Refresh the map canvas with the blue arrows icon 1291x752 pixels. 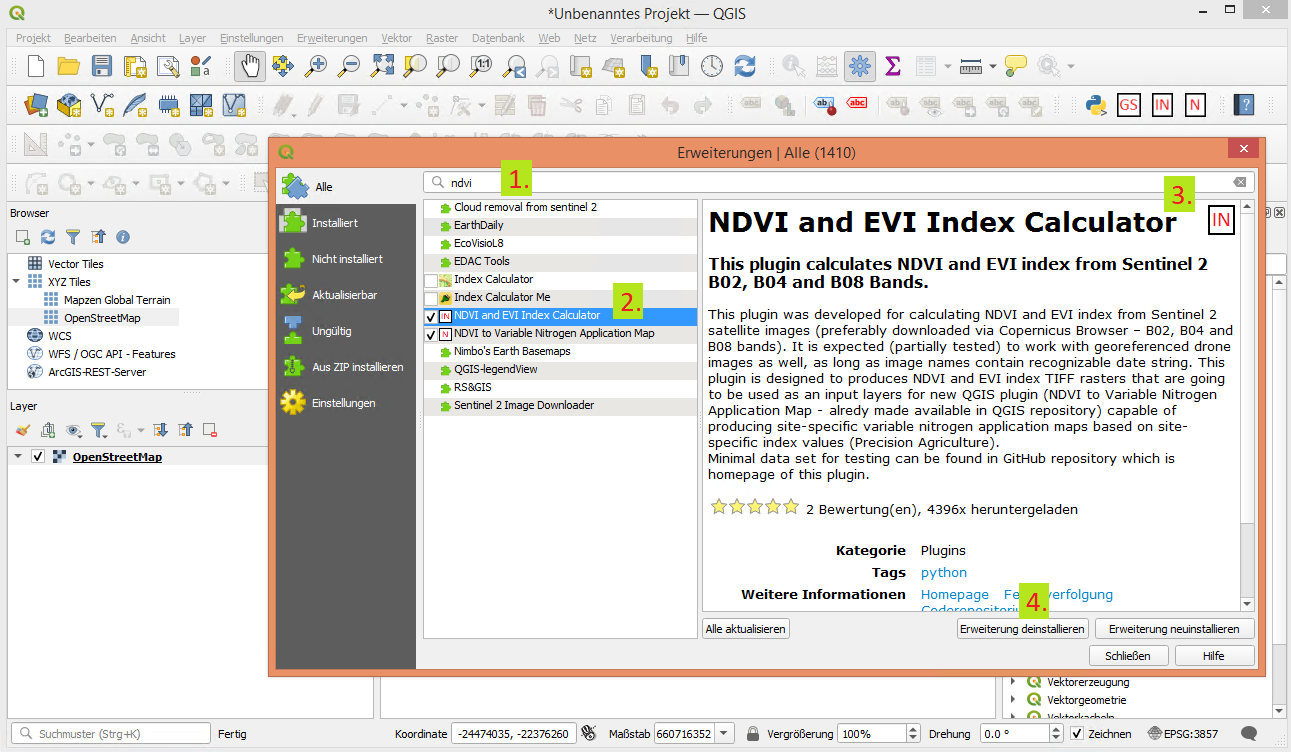pos(745,67)
